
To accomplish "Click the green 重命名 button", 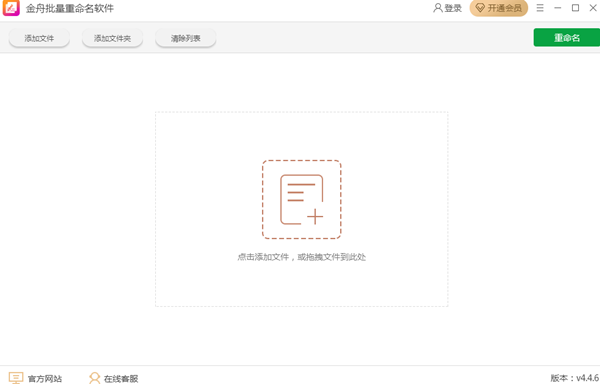I will [x=567, y=37].
